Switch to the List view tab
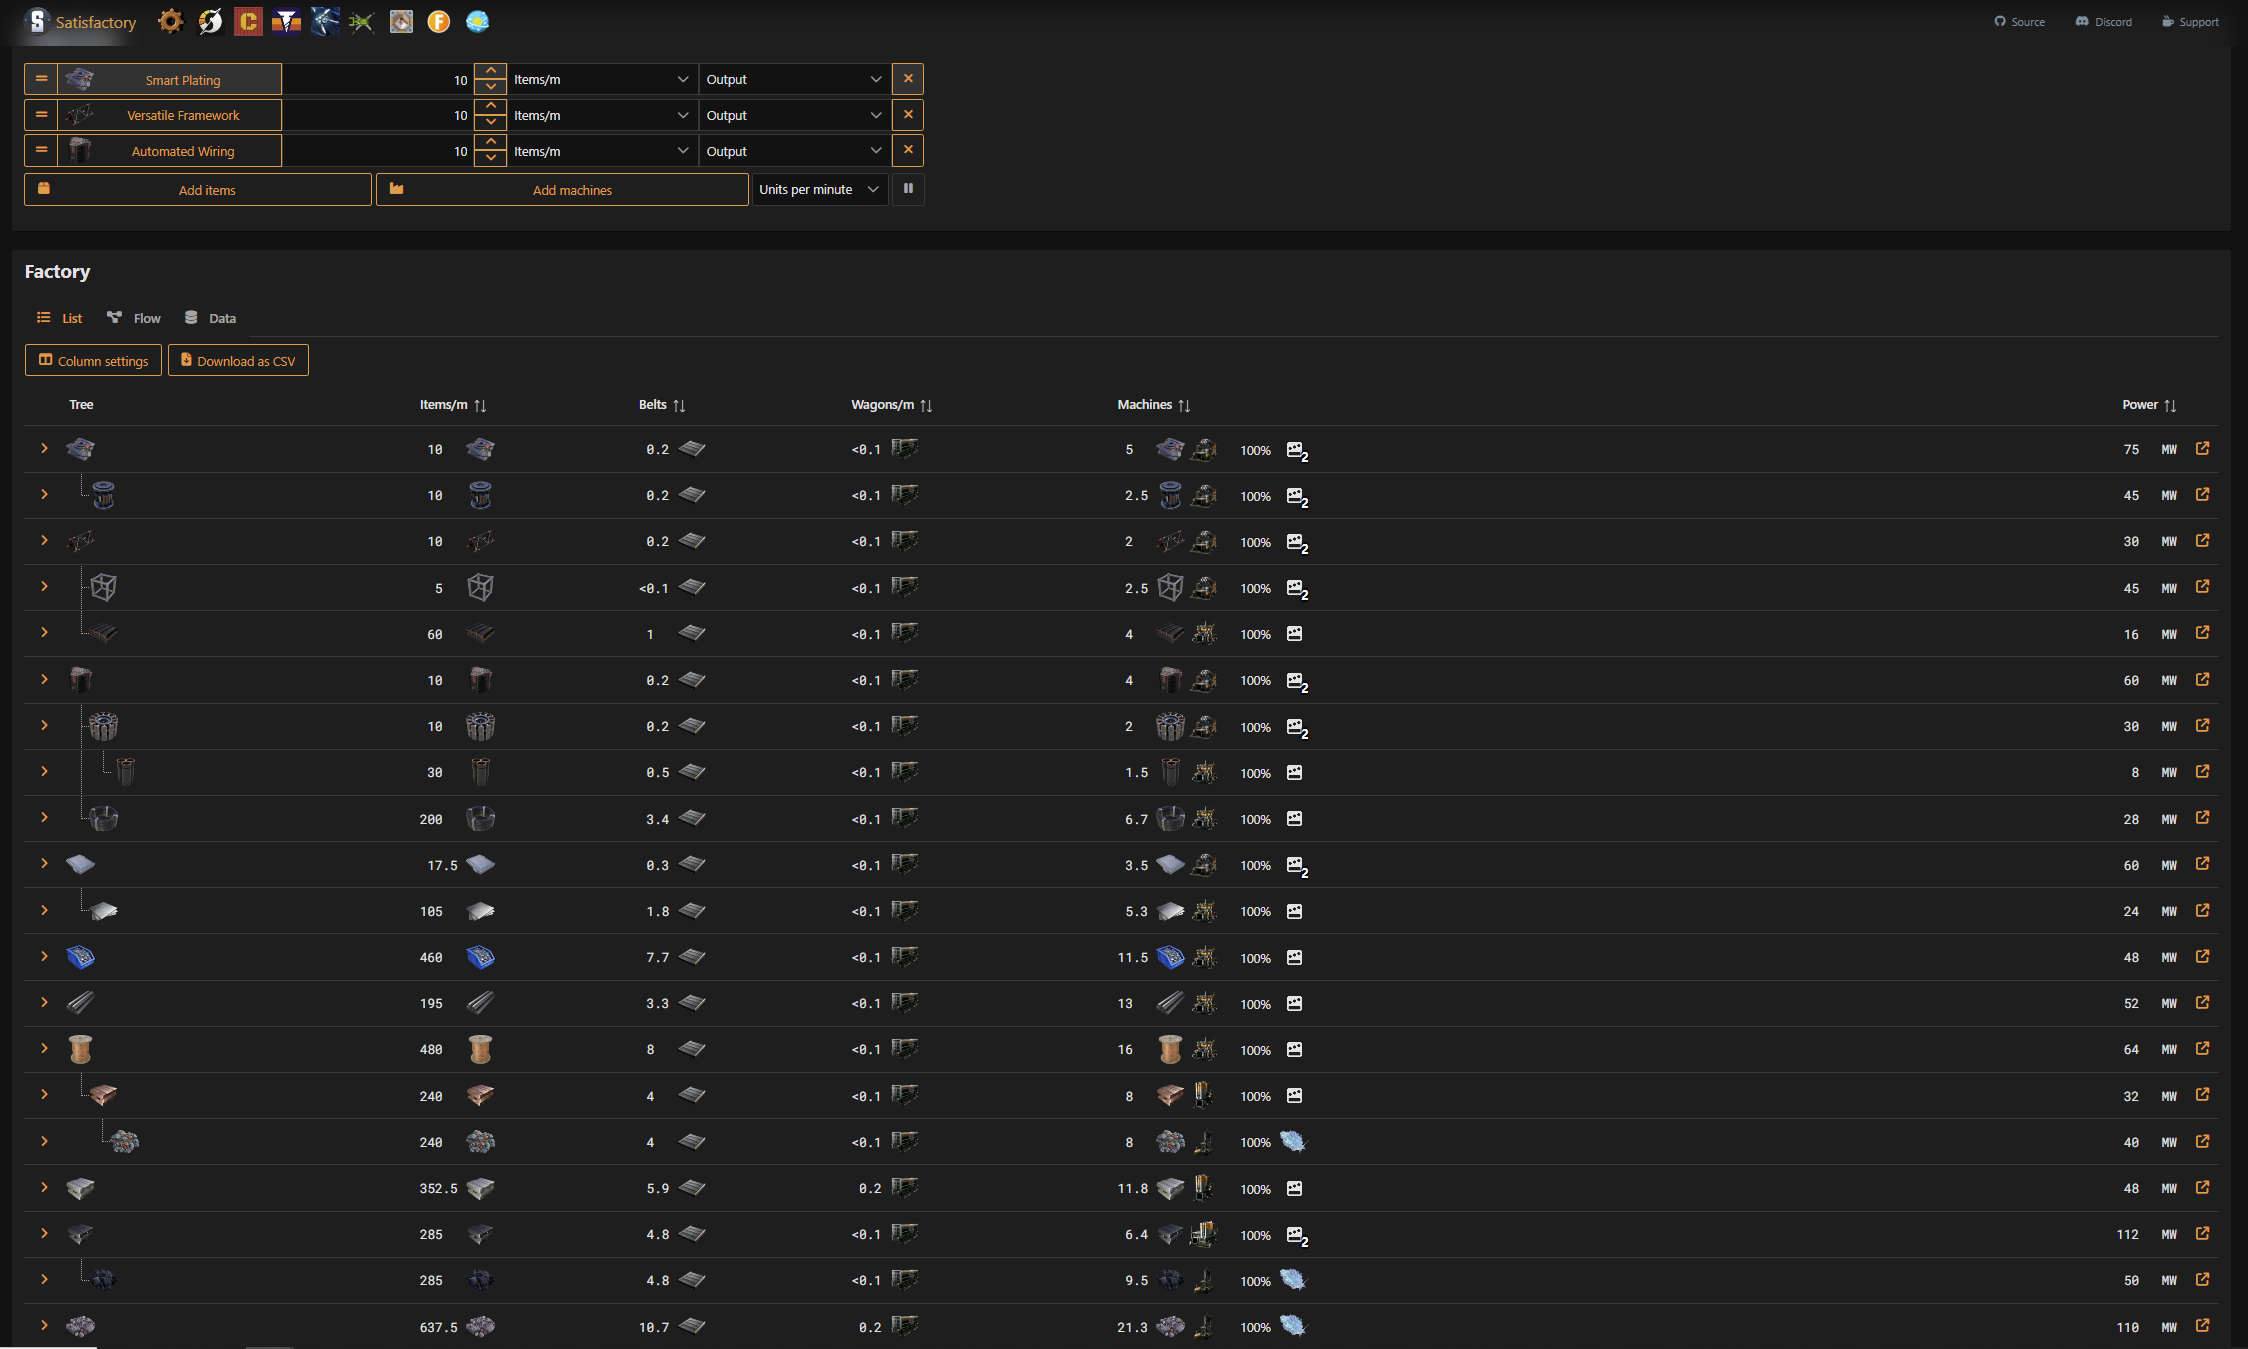The height and width of the screenshot is (1349, 2248). coord(60,318)
